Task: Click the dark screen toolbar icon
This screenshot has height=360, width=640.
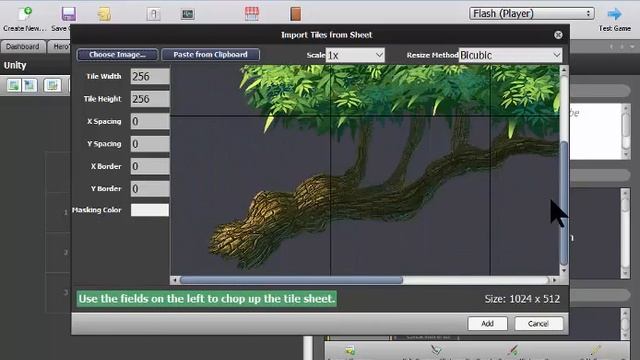Action: pos(187,14)
